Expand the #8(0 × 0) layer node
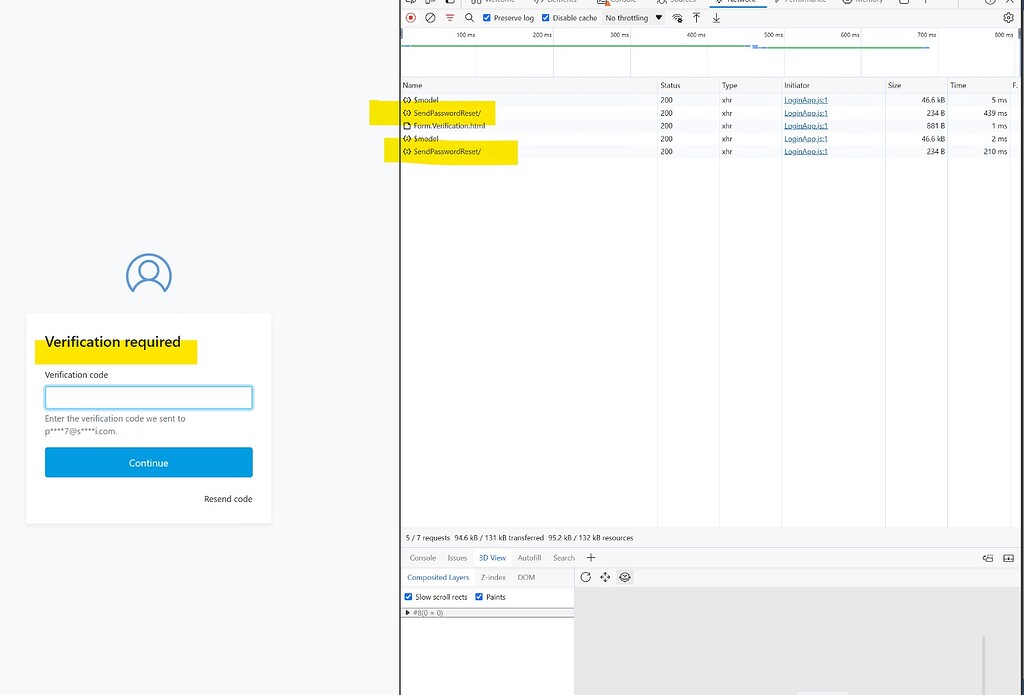Screen dimensions: 1024x695 tap(408, 612)
